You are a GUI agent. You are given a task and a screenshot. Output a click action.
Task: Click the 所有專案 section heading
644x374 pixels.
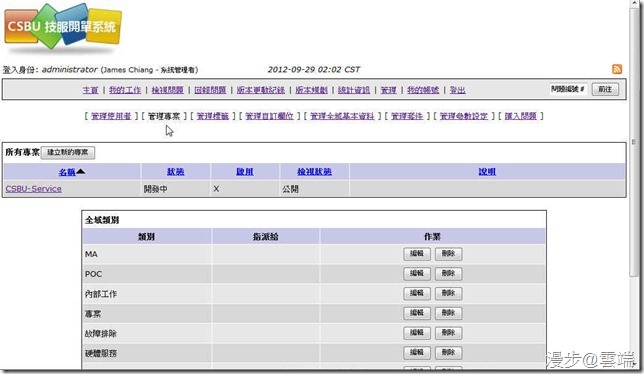pyautogui.click(x=22, y=152)
